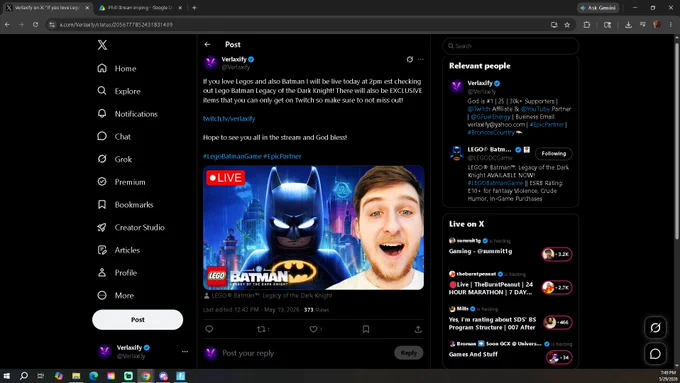Open the post's three-dot more menu
Screen dimensions: 680x383
421,59
